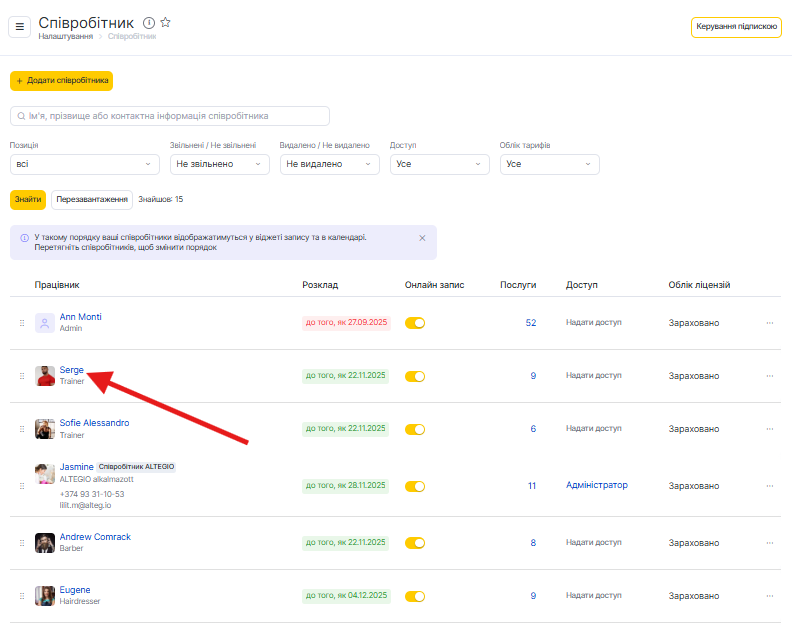This screenshot has width=792, height=625.
Task: Open the hamburger menu
Action: (19, 27)
